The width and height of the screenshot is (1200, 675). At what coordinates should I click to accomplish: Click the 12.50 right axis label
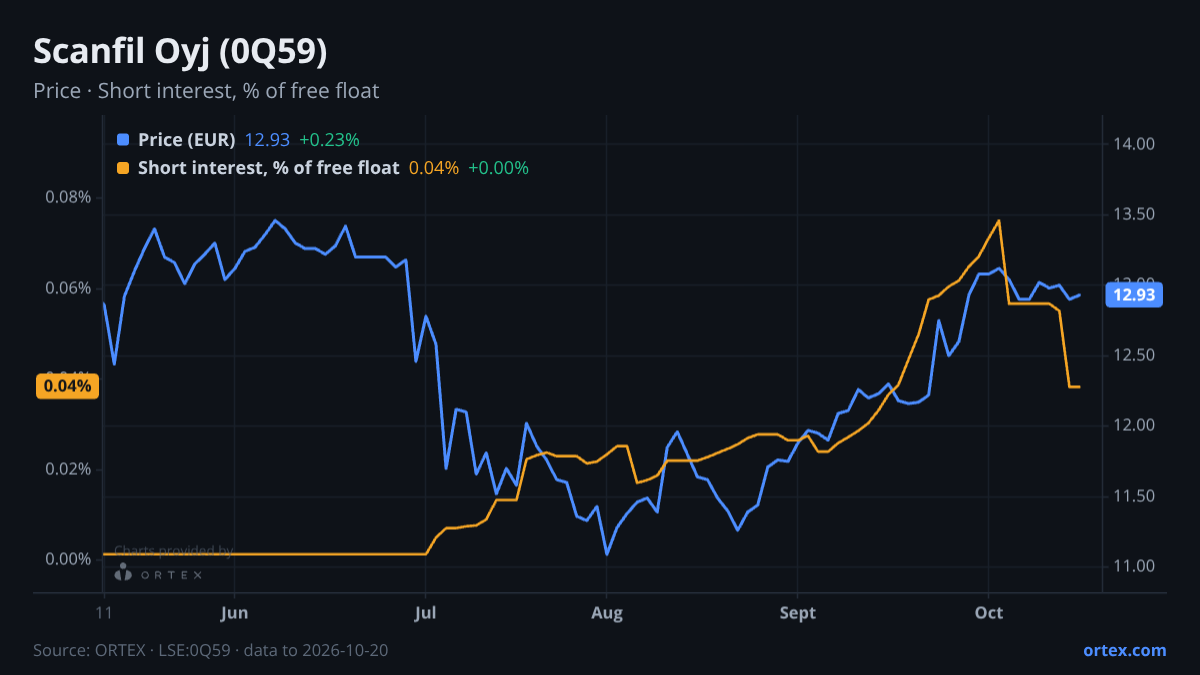(1133, 356)
